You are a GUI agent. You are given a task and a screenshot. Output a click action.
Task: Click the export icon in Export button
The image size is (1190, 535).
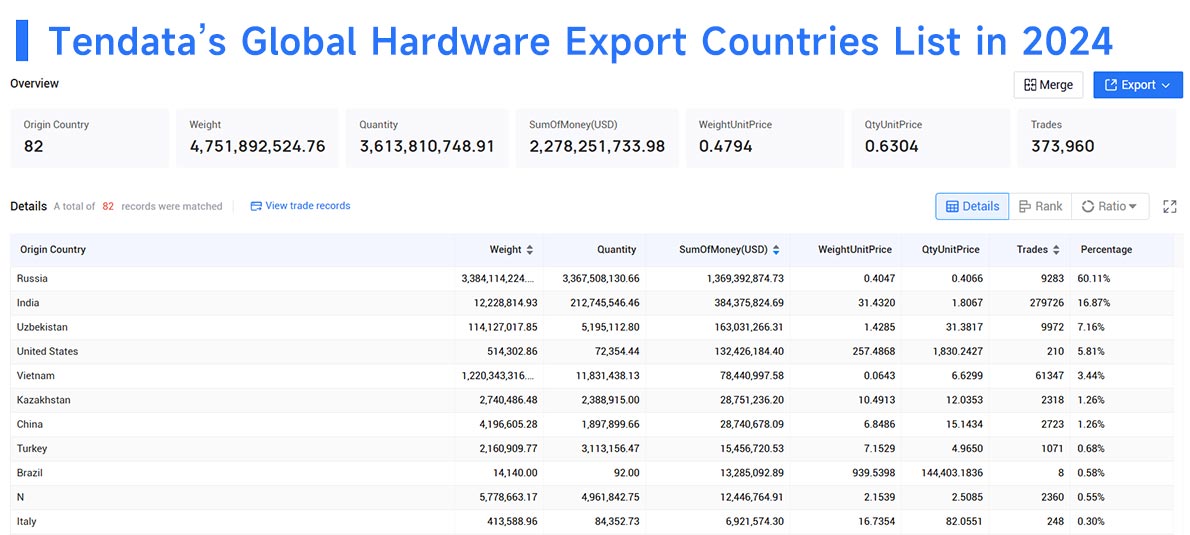[1111, 85]
